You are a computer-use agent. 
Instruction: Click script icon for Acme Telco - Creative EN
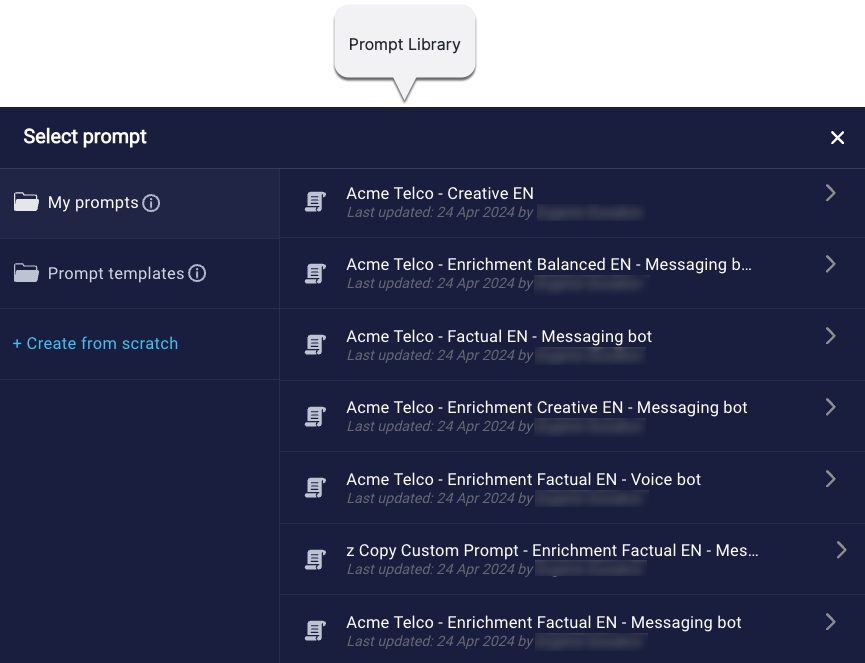[316, 202]
